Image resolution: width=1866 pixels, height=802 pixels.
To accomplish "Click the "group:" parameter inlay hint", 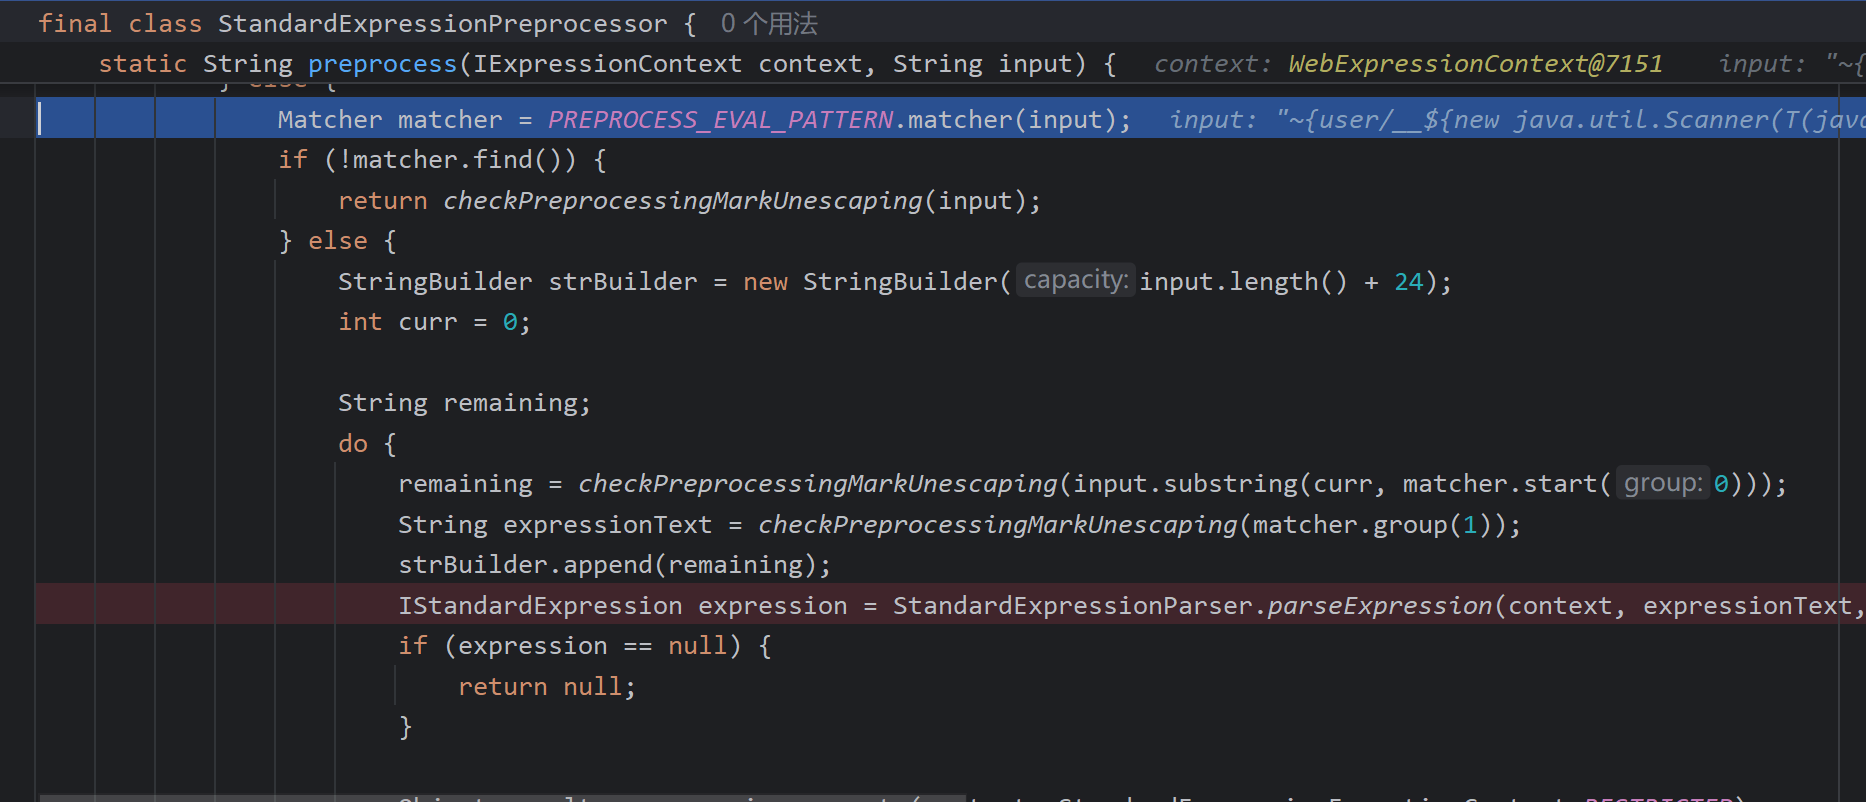I will pyautogui.click(x=1663, y=483).
